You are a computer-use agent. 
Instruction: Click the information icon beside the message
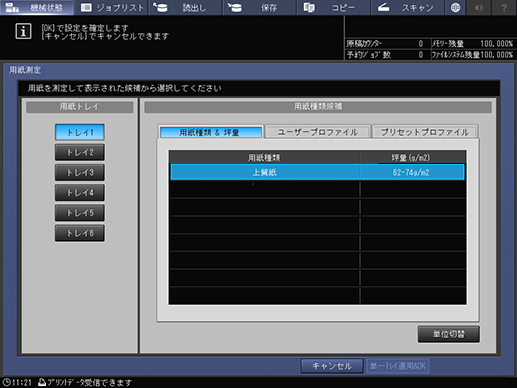click(23, 31)
